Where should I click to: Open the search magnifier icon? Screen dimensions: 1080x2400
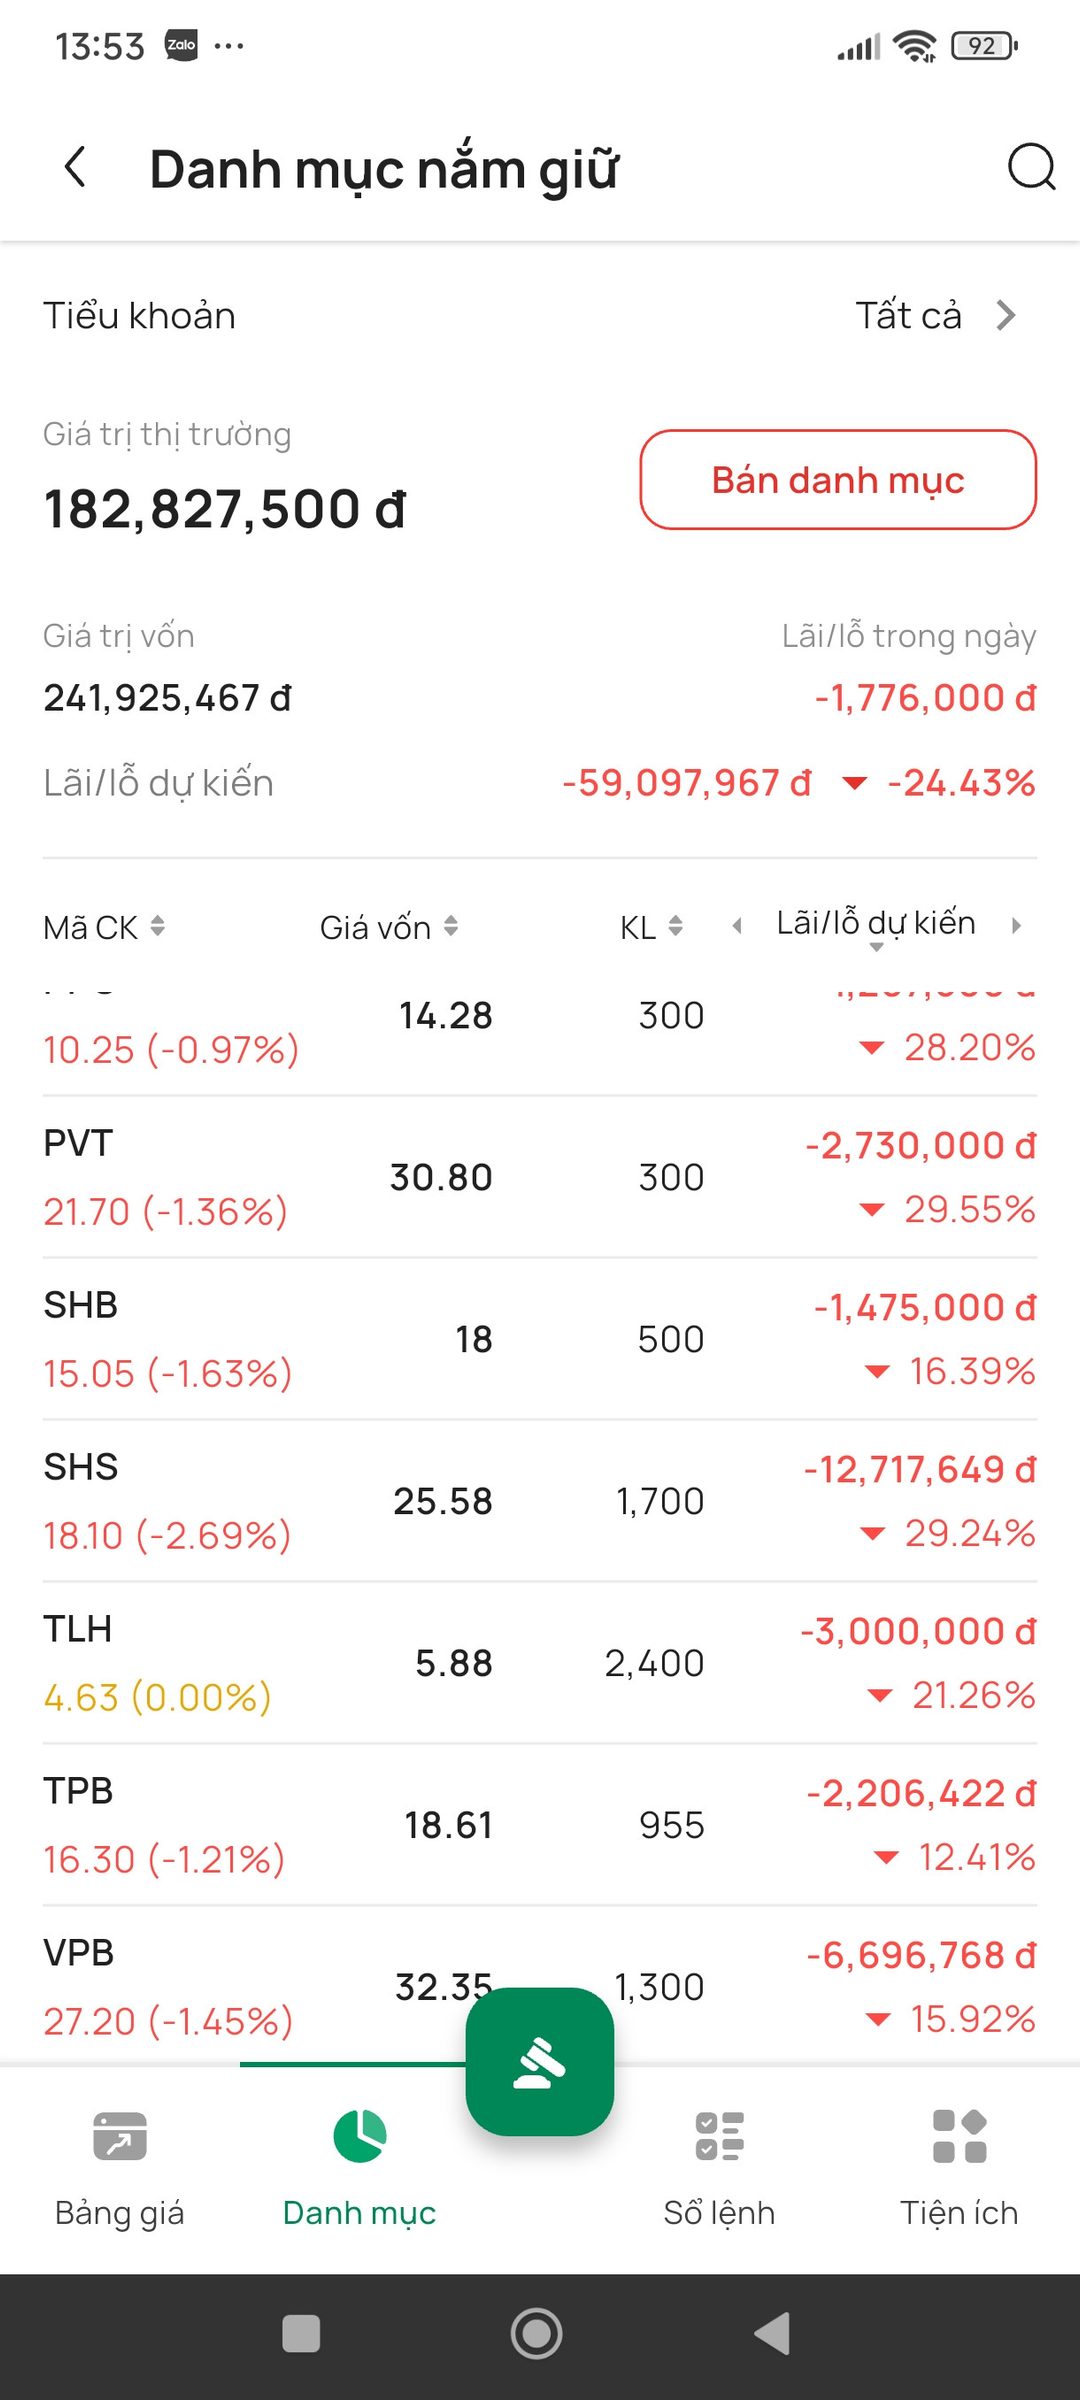pyautogui.click(x=1031, y=167)
